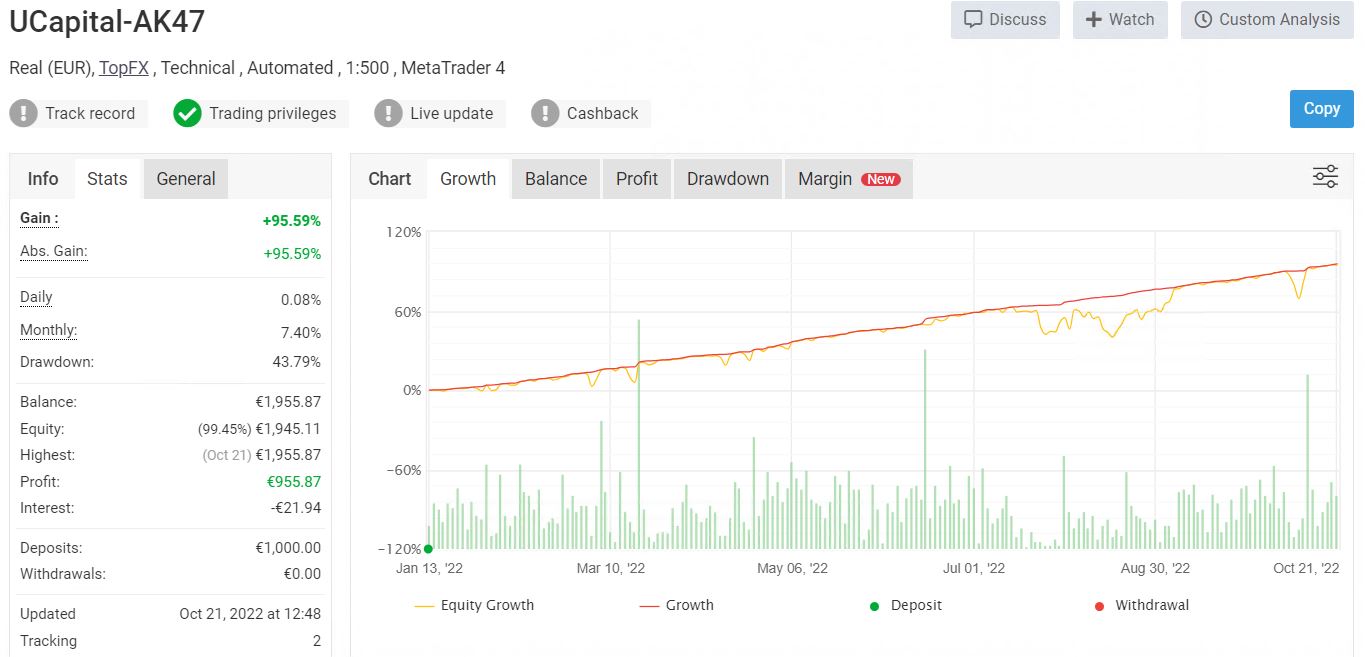This screenshot has width=1365, height=657.
Task: Click the green deposit marker on chart
Action: pyautogui.click(x=428, y=548)
